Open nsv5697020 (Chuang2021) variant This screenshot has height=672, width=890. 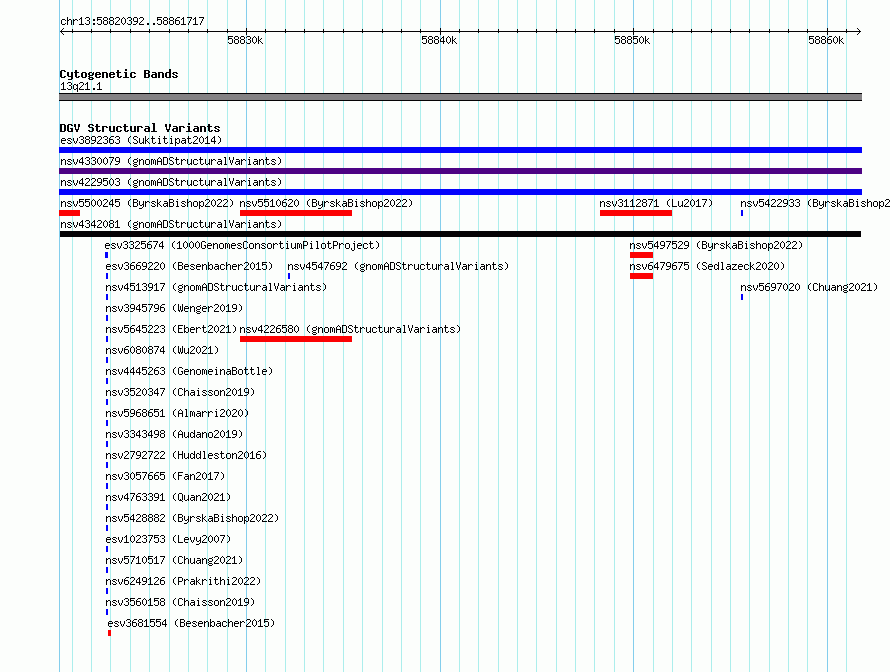[x=809, y=287]
